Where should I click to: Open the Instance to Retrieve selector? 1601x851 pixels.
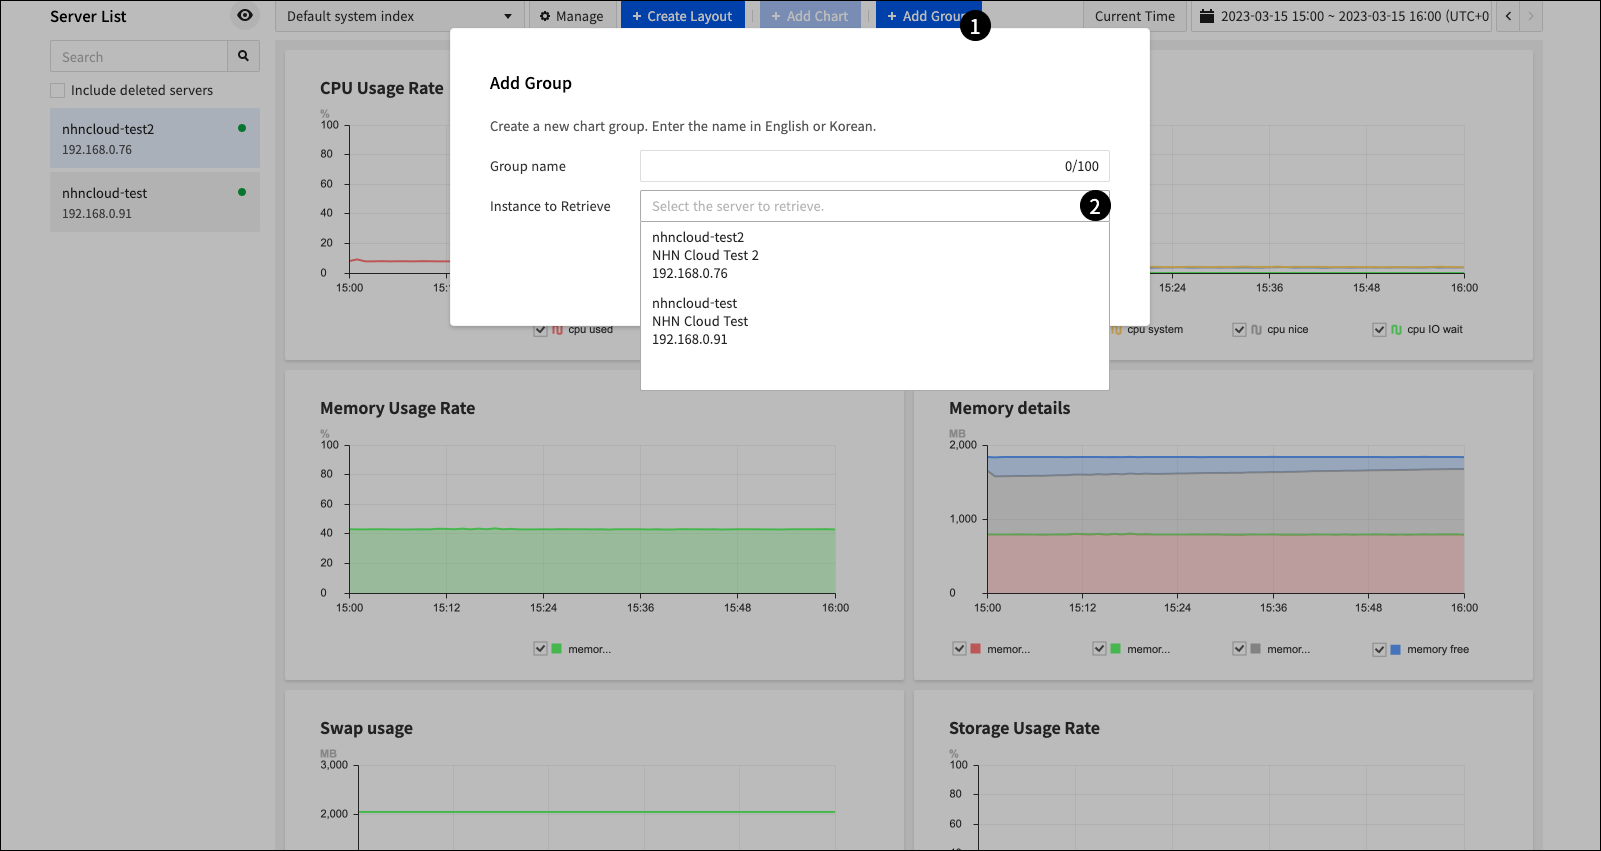pos(860,206)
